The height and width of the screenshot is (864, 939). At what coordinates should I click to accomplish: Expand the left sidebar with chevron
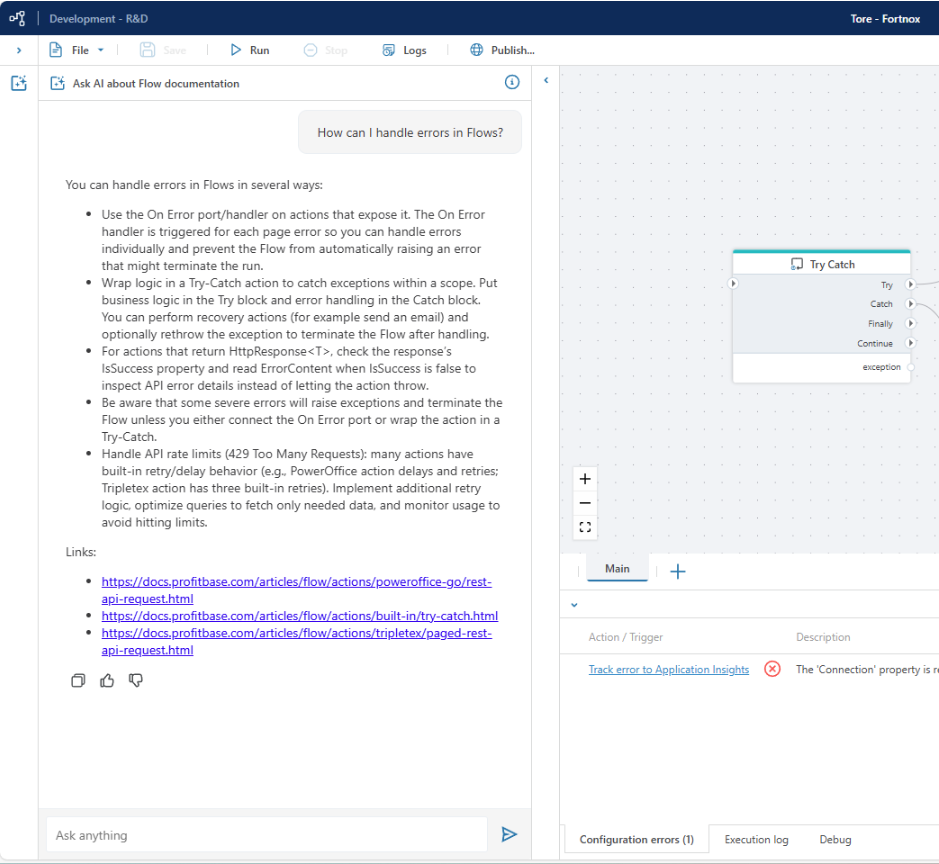pos(18,50)
